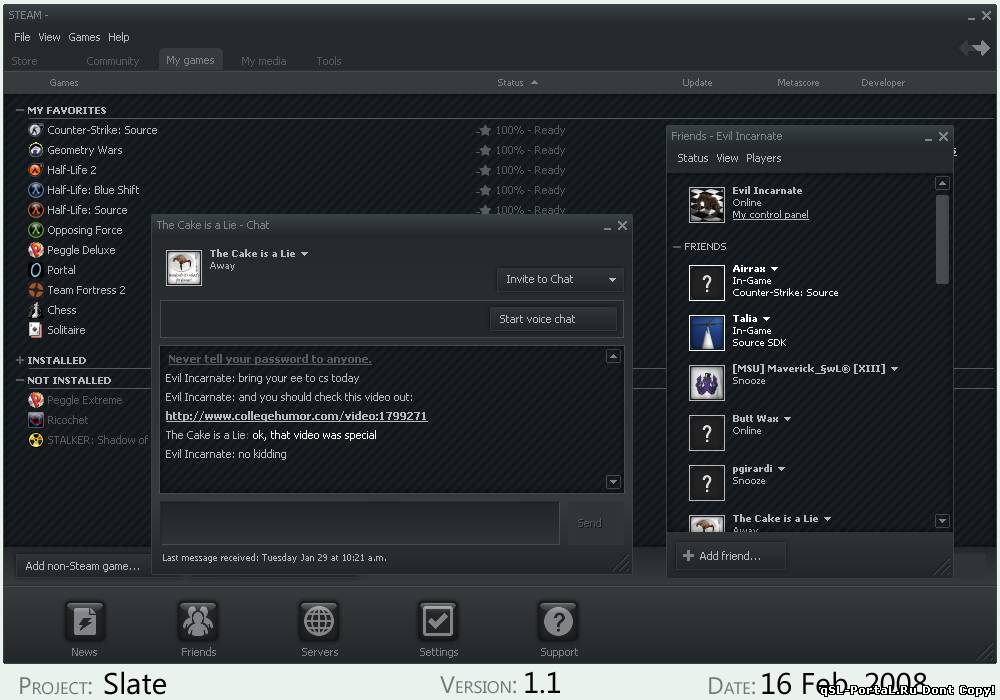The image size is (1000, 700).
Task: Click the Portal game icon
Action: click(x=36, y=270)
